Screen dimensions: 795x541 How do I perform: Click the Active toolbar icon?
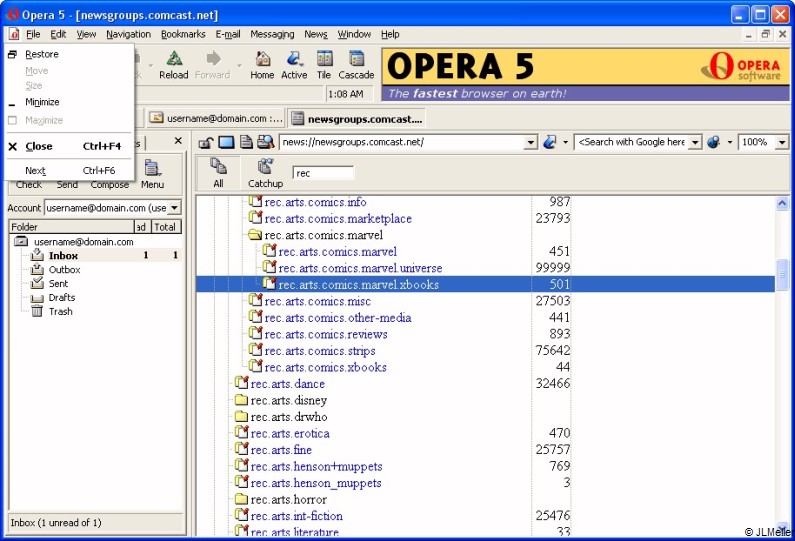295,59
